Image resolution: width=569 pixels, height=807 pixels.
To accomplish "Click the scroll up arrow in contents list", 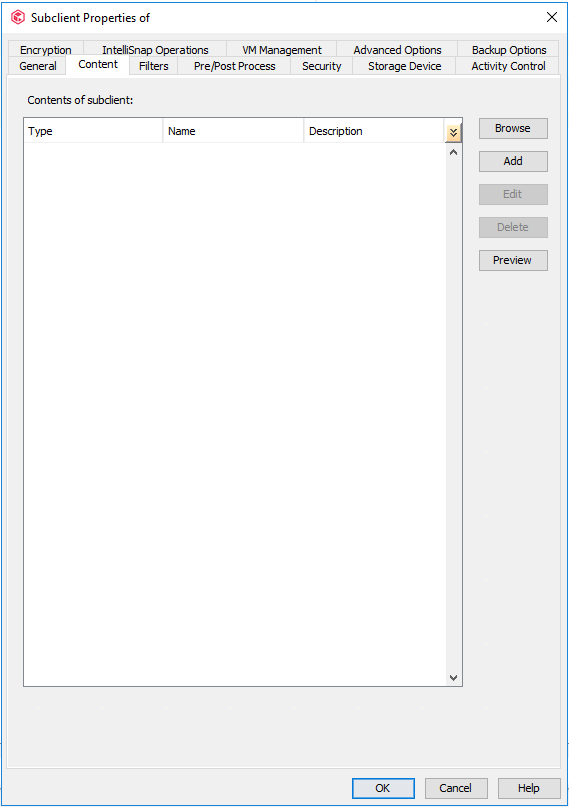I will pos(453,152).
